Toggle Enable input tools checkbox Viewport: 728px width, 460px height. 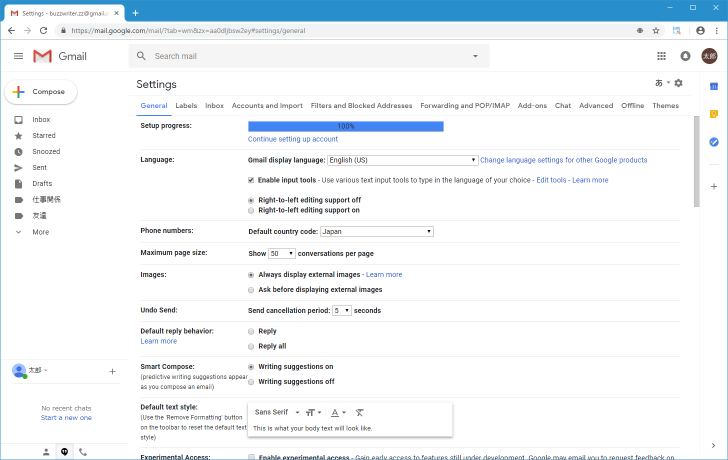251,180
